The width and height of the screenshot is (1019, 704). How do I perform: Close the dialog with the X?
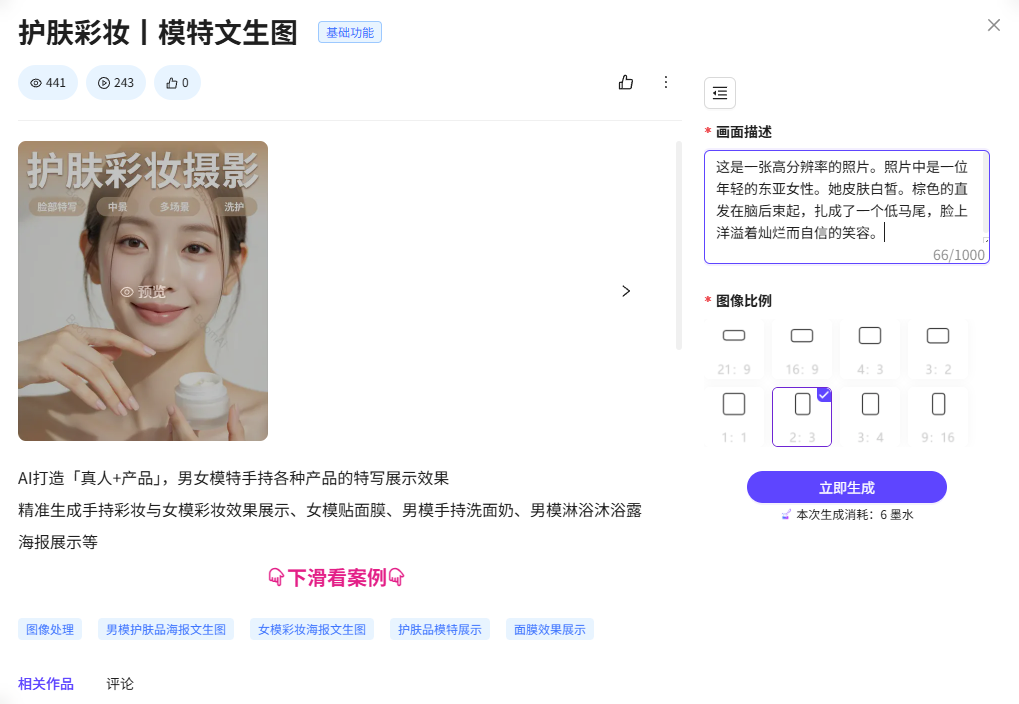click(x=994, y=25)
